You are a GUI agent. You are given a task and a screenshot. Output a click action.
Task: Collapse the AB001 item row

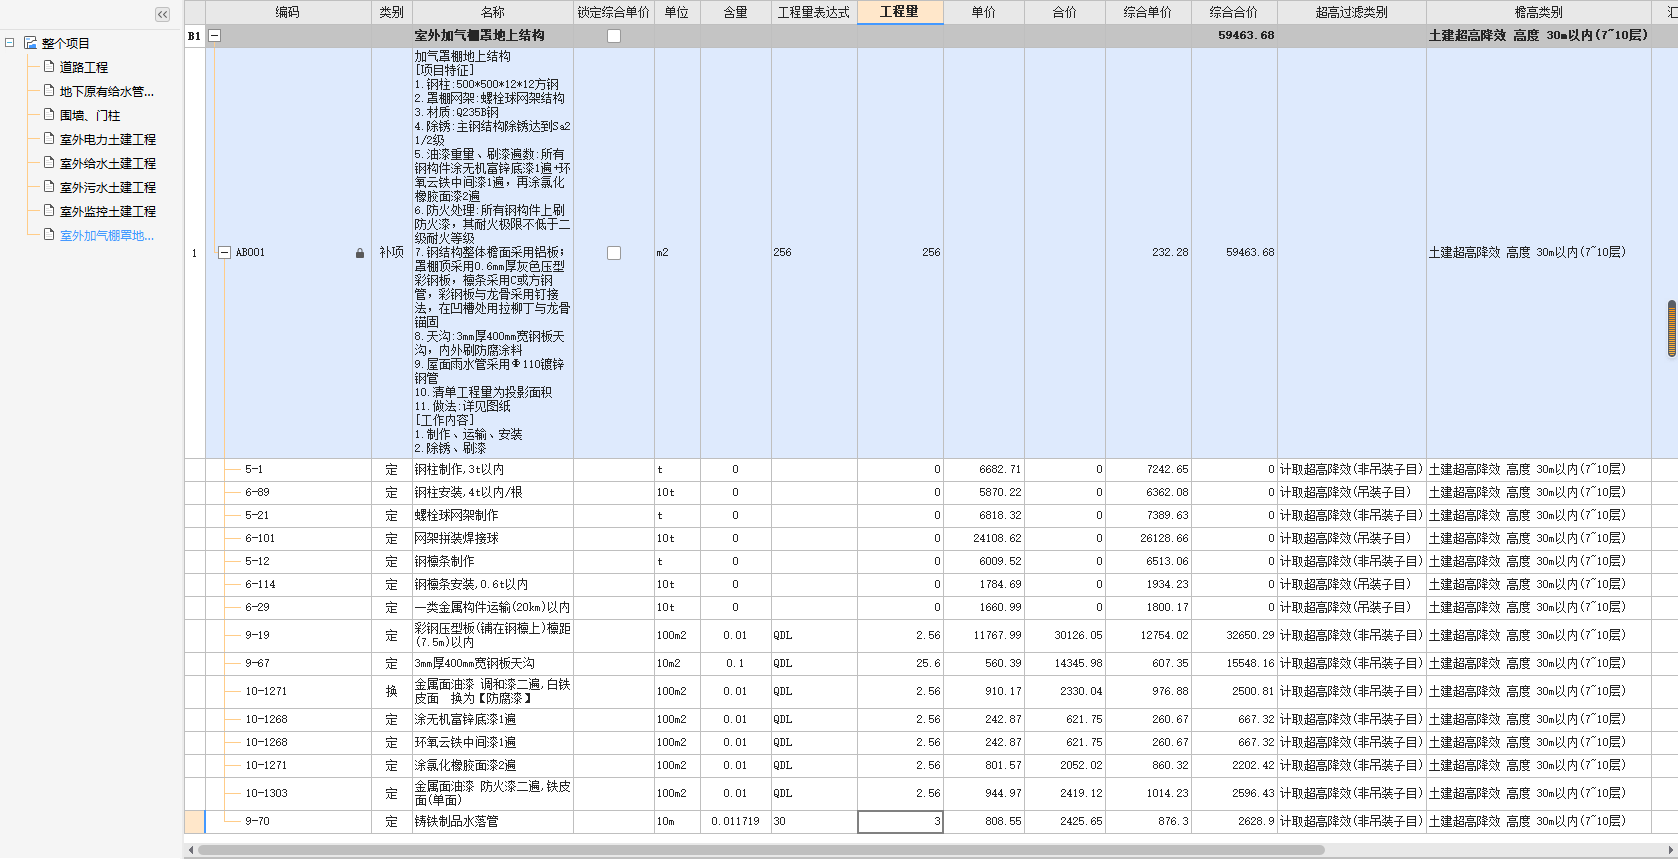pyautogui.click(x=225, y=253)
